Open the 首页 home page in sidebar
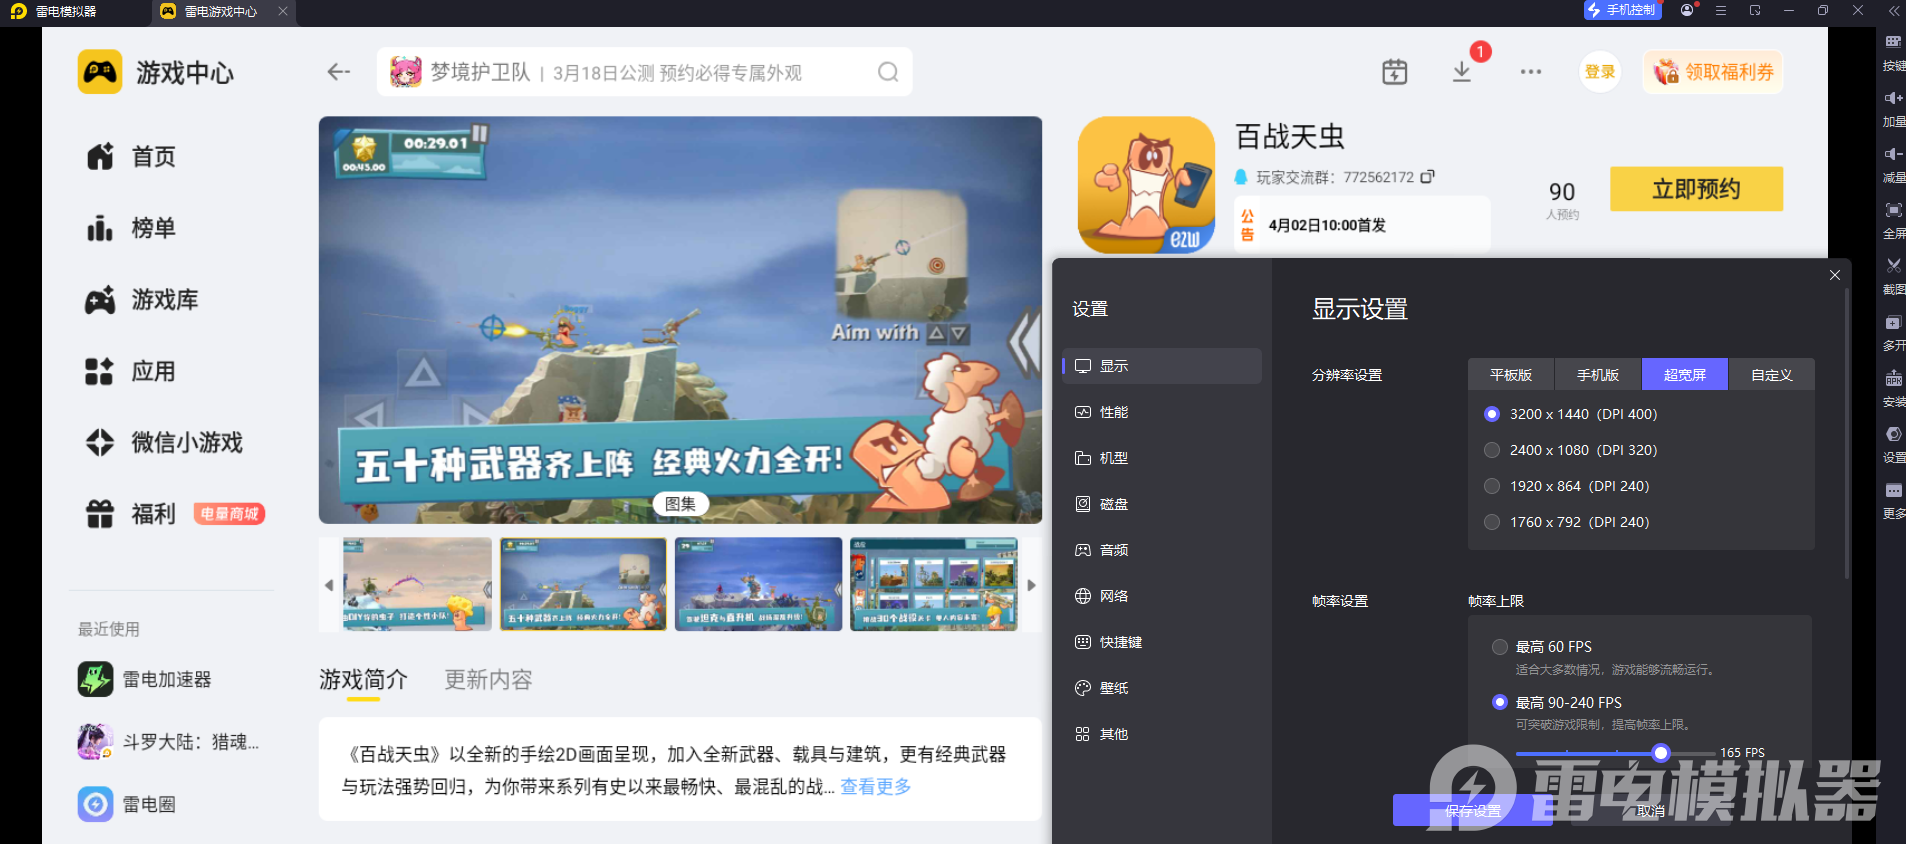 (x=132, y=157)
